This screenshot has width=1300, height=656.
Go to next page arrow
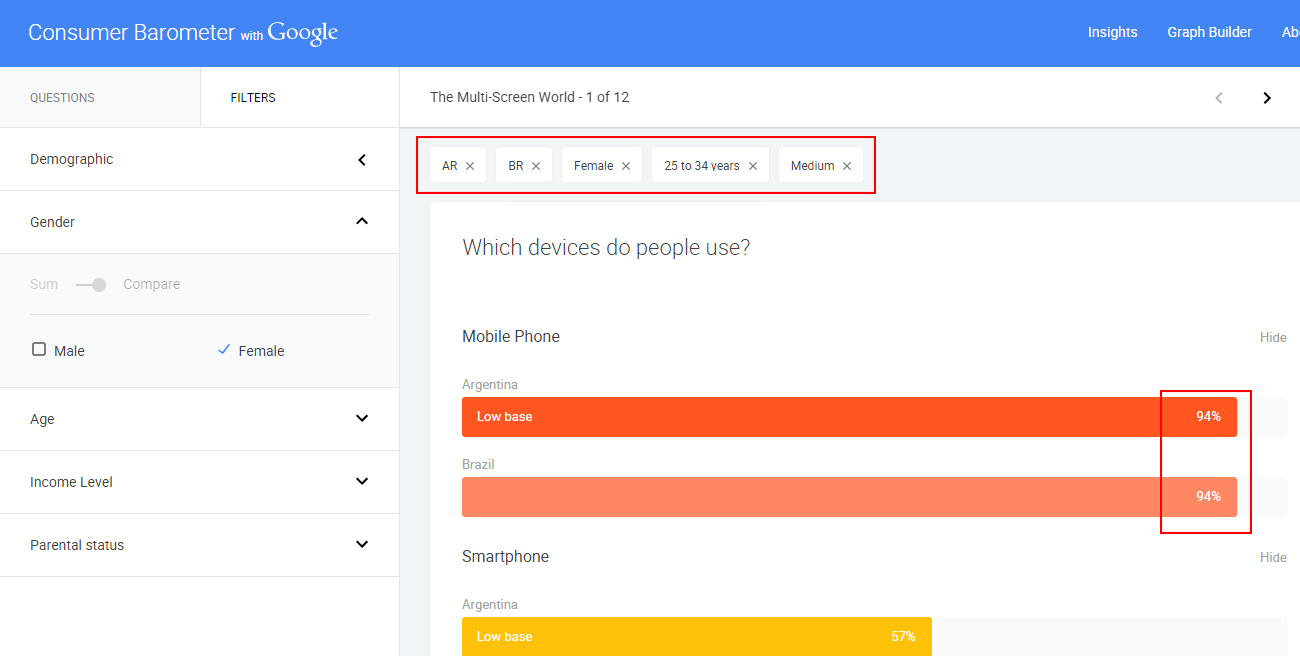tap(1267, 98)
